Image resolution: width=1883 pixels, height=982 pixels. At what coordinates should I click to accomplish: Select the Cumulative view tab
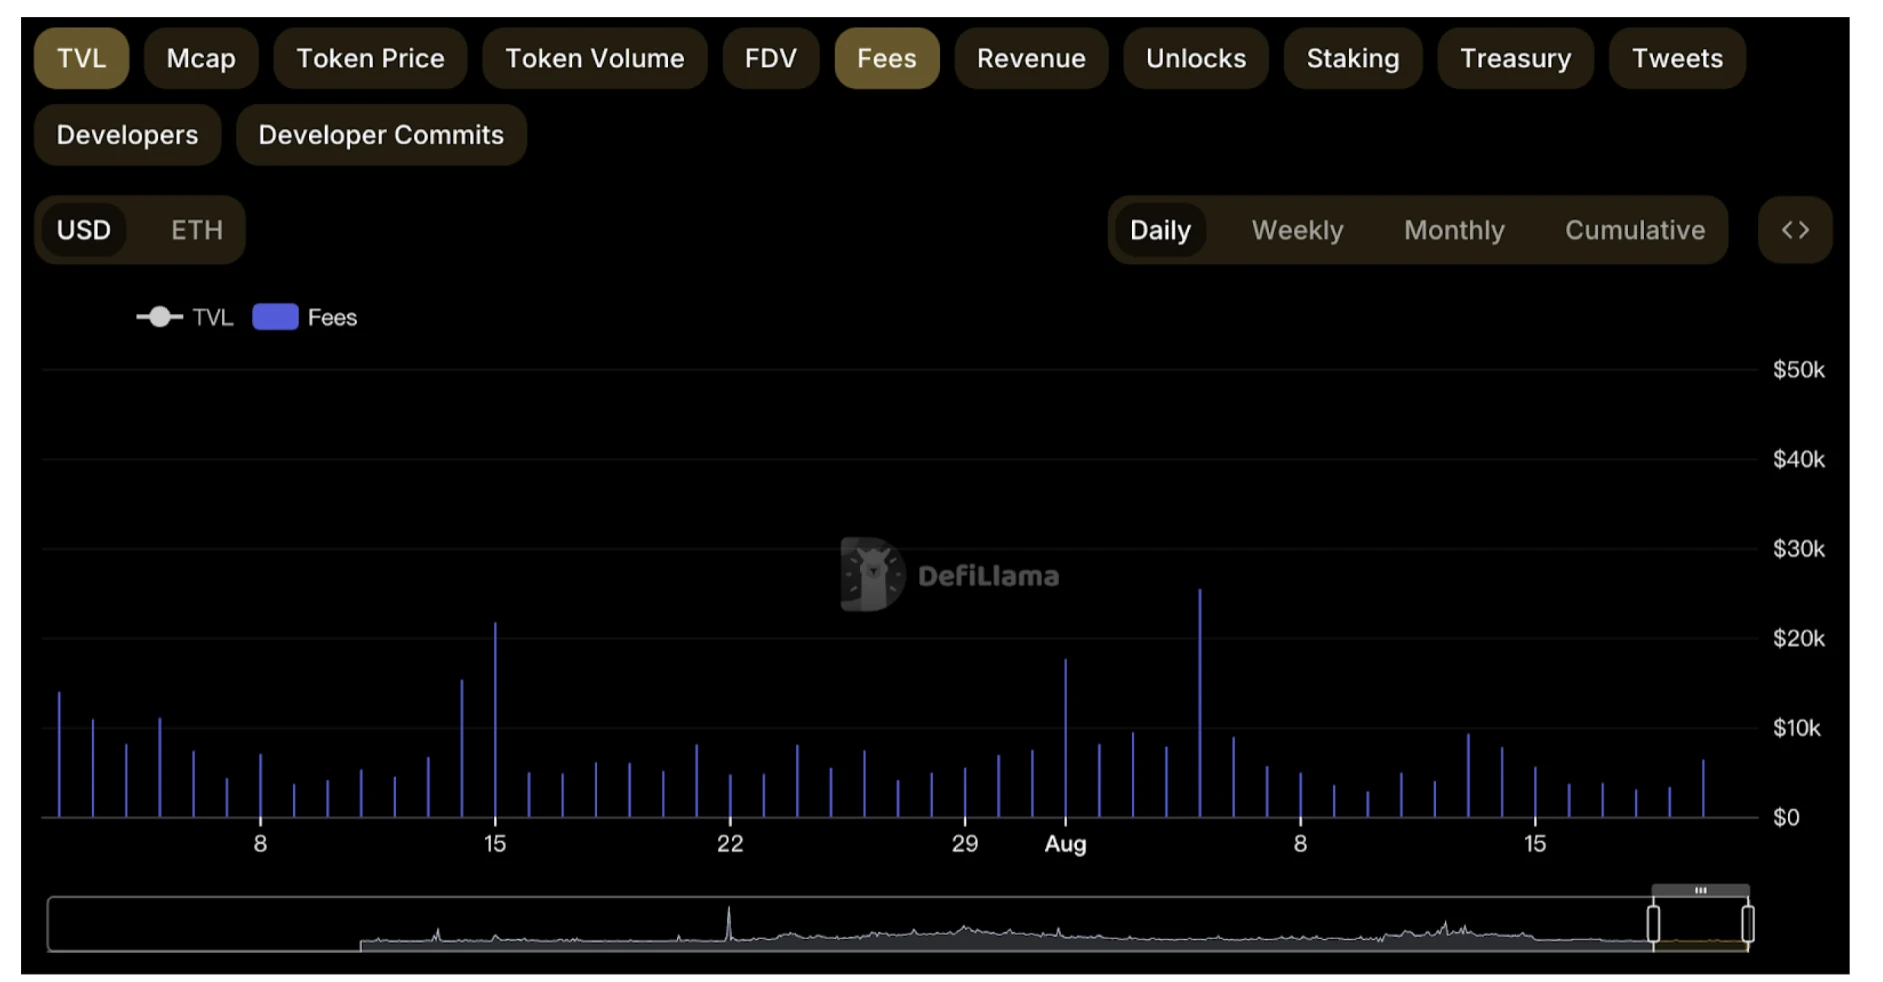pyautogui.click(x=1634, y=230)
